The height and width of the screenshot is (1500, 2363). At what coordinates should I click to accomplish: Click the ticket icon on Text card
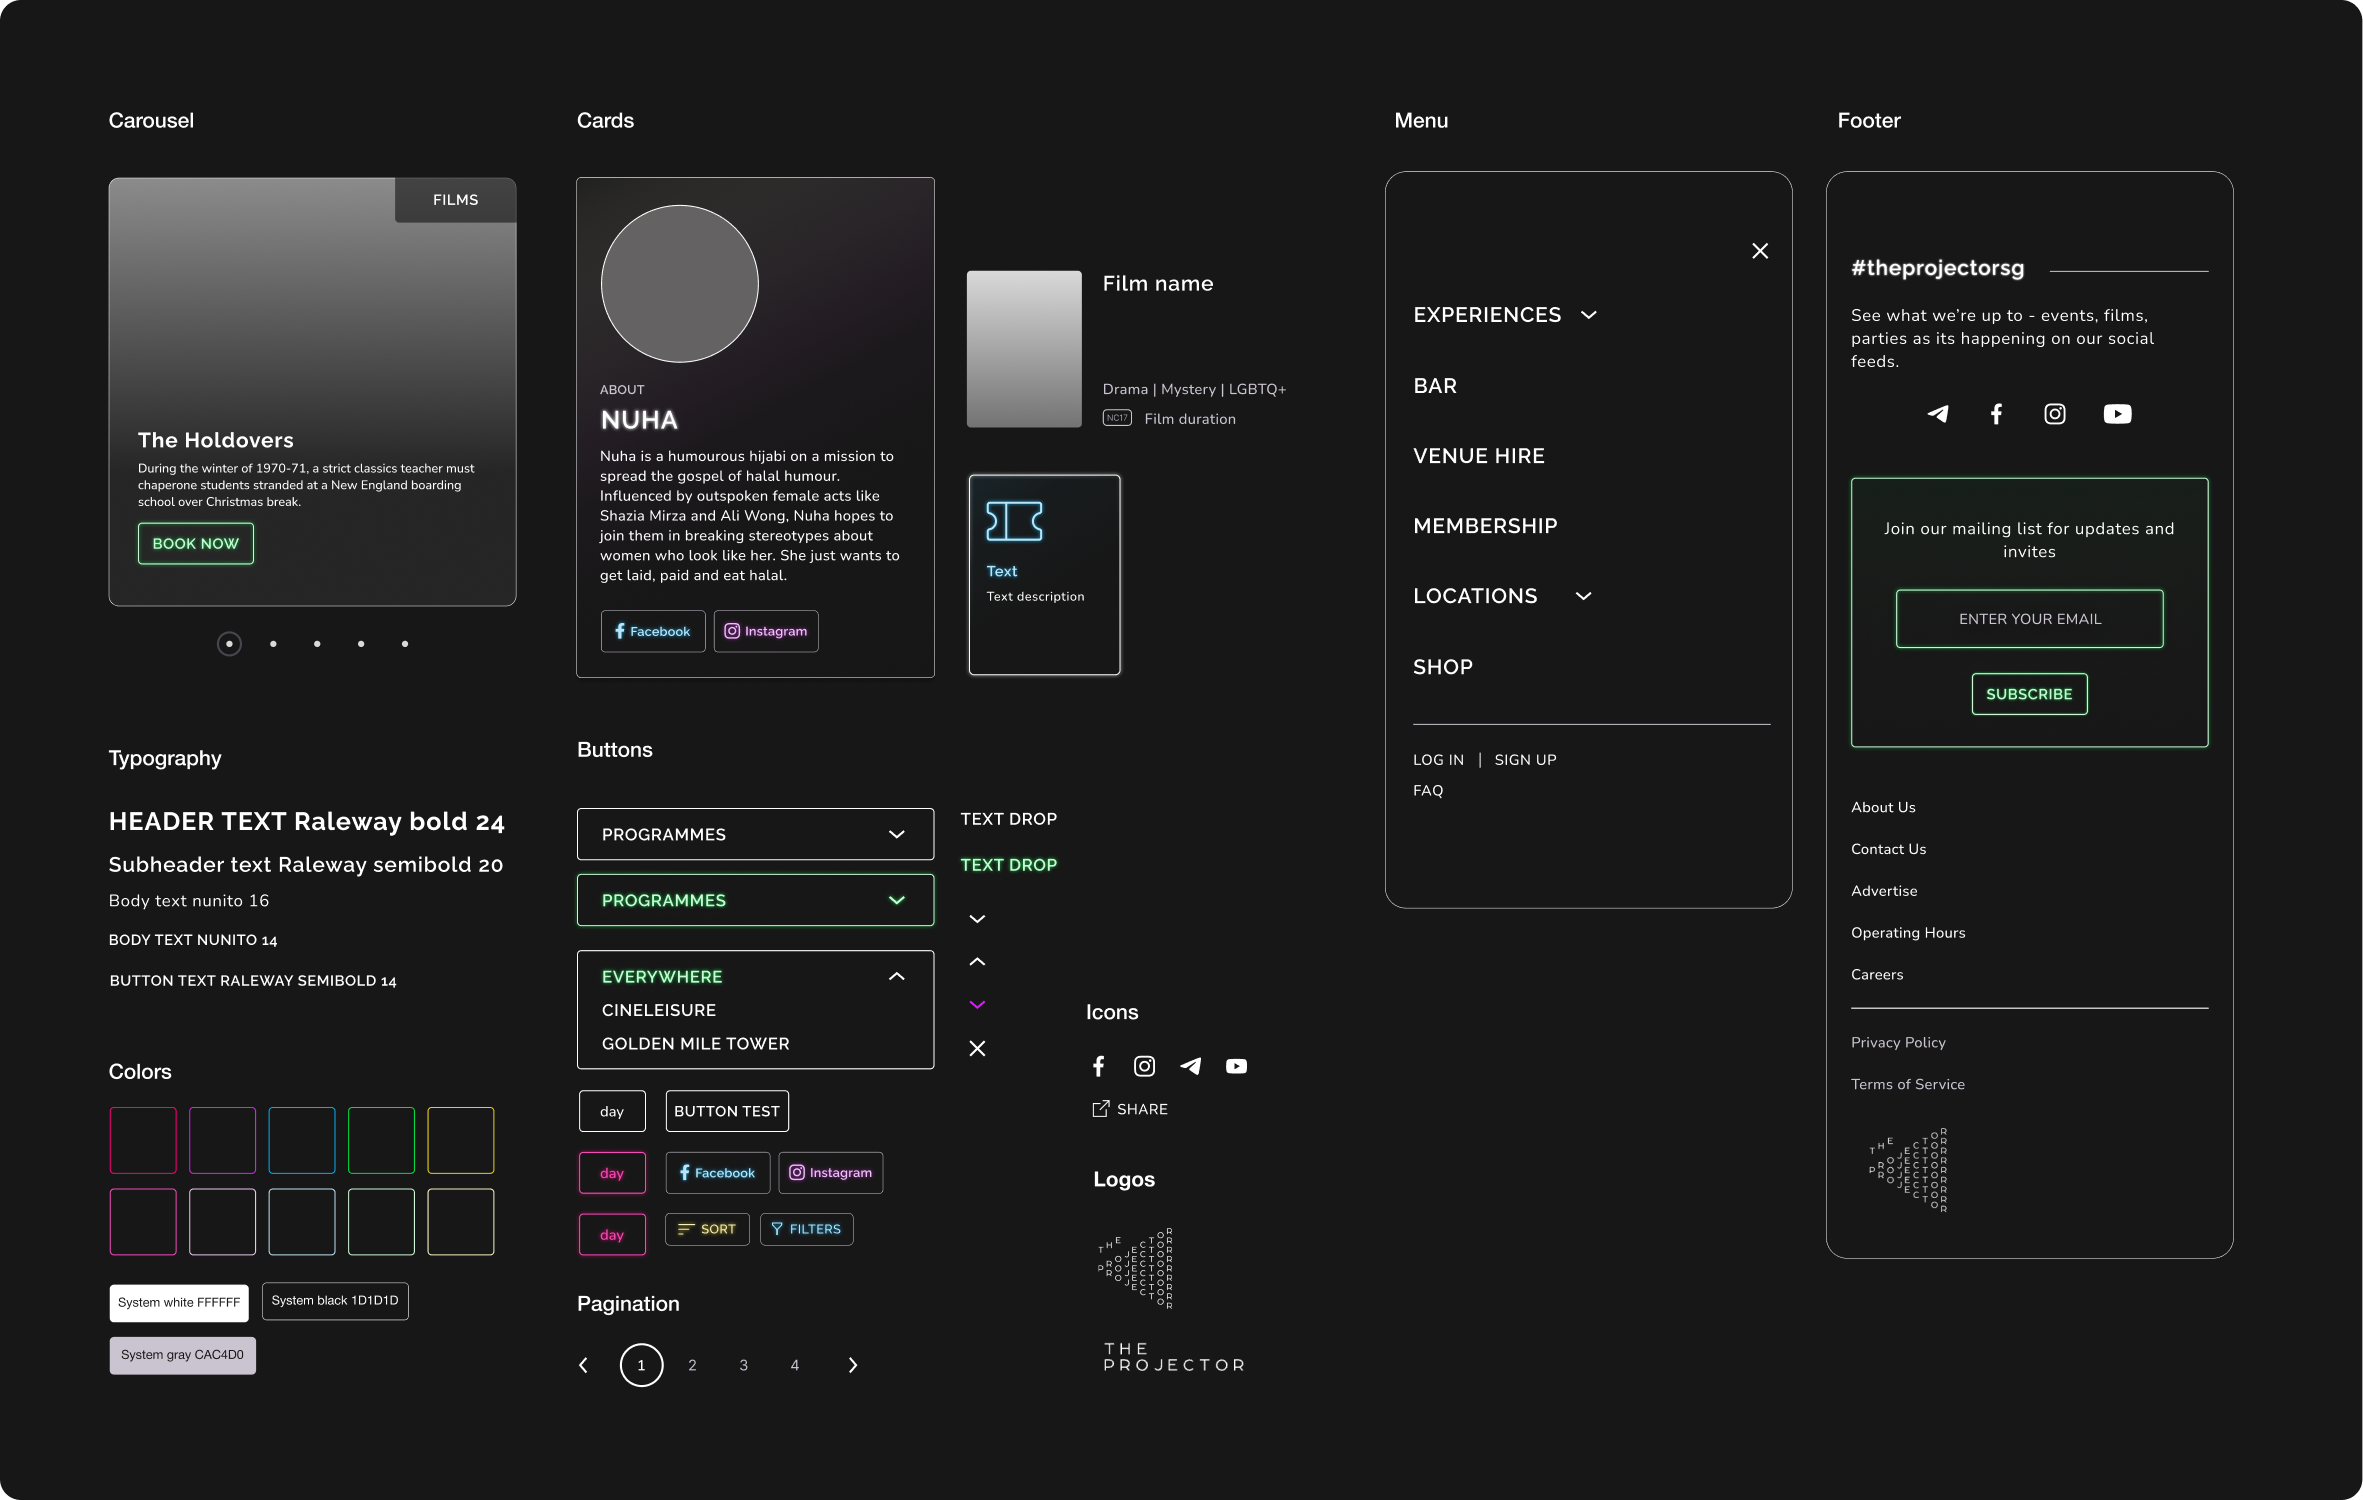click(x=1014, y=521)
